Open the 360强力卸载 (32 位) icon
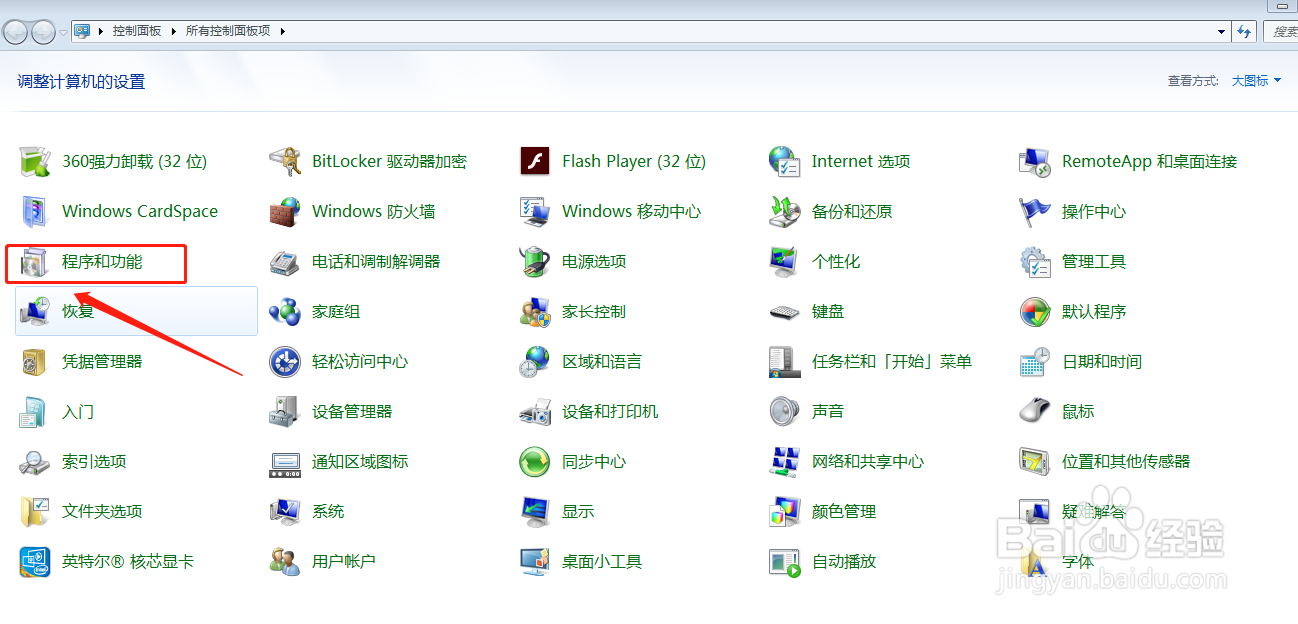Image resolution: width=1298 pixels, height=624 pixels. pos(35,161)
